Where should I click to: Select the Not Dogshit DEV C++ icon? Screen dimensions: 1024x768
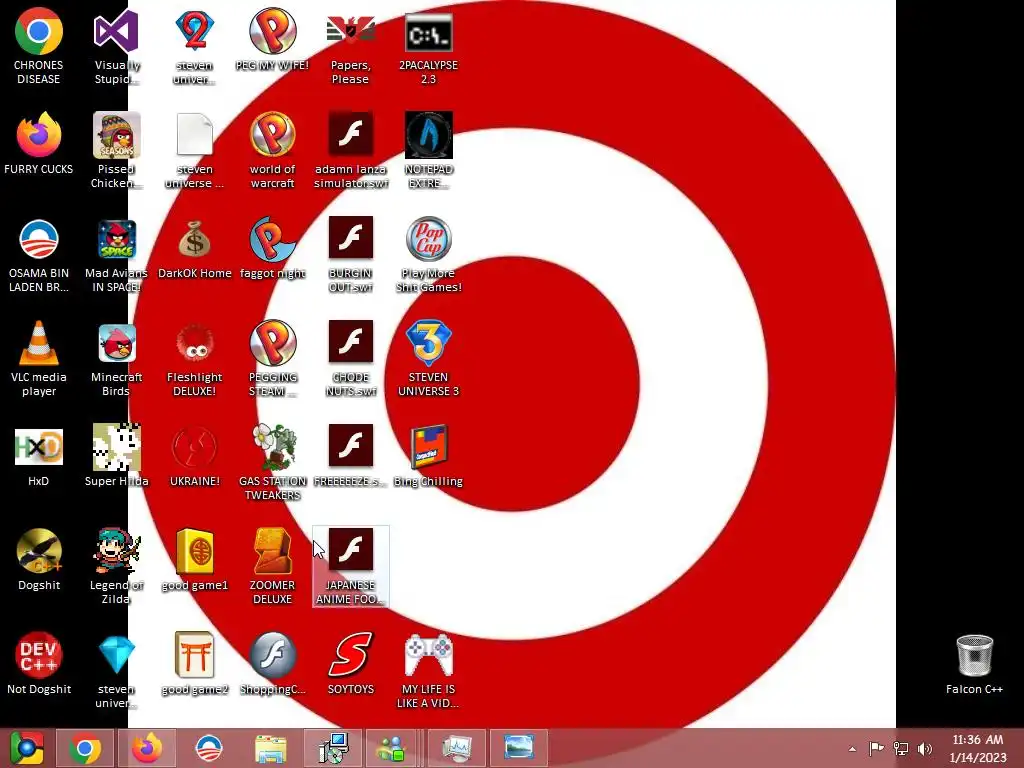pos(39,665)
